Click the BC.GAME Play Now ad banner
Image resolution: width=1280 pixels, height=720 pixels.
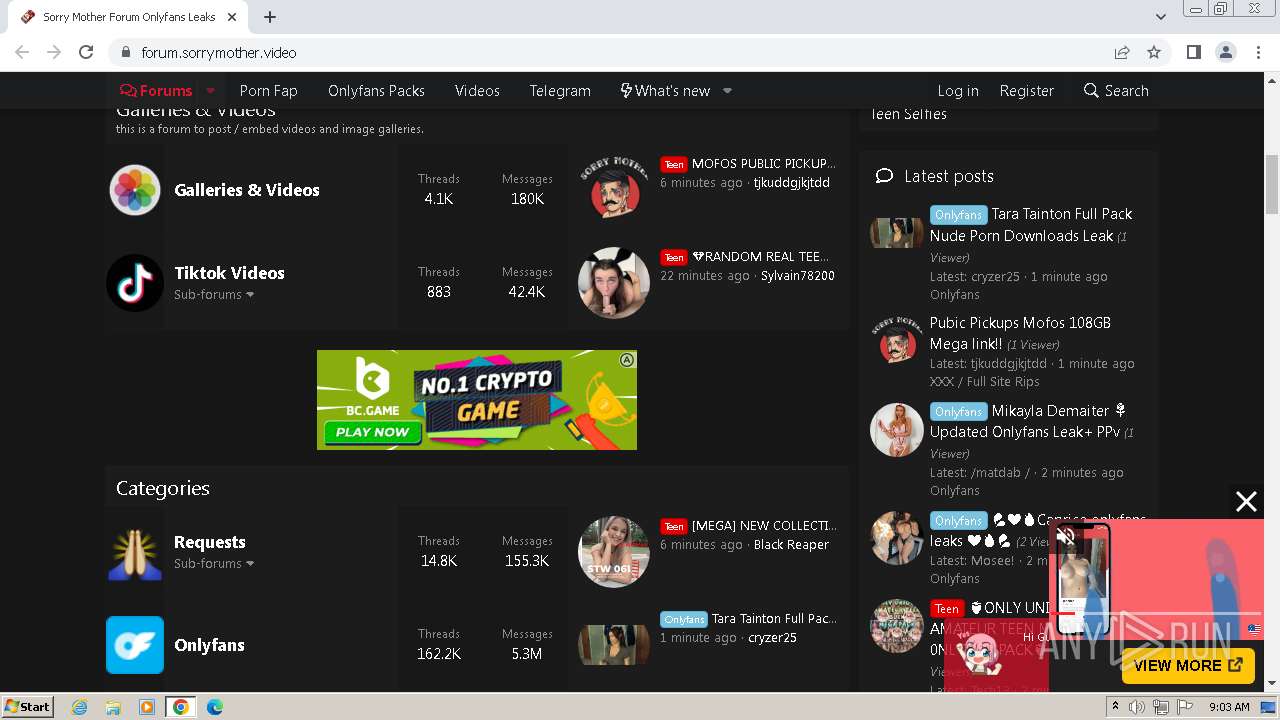click(x=477, y=400)
